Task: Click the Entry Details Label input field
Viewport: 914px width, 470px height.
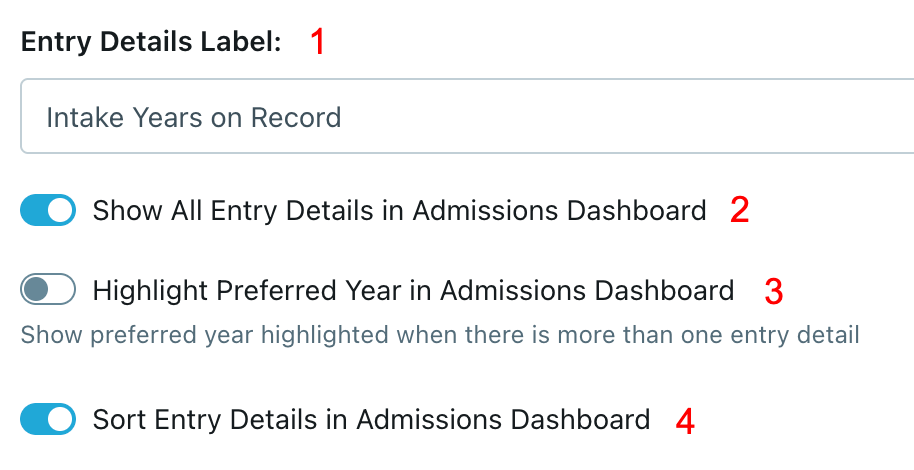Action: click(x=466, y=118)
